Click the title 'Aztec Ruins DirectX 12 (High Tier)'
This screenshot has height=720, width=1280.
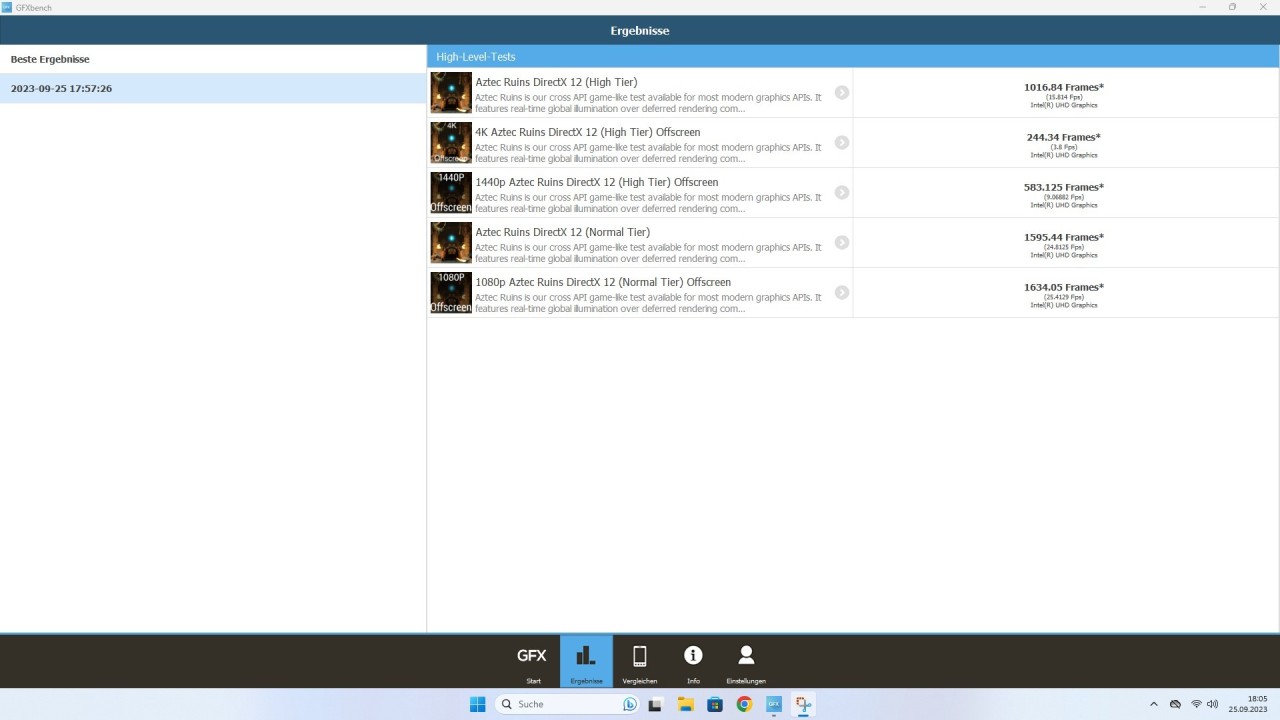click(556, 82)
